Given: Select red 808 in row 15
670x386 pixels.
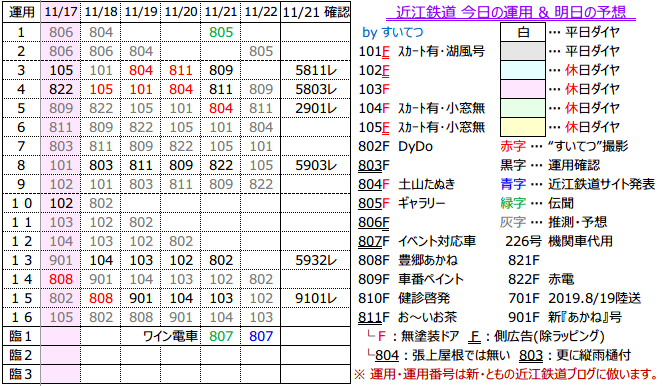Looking at the screenshot, I should pos(101,298).
